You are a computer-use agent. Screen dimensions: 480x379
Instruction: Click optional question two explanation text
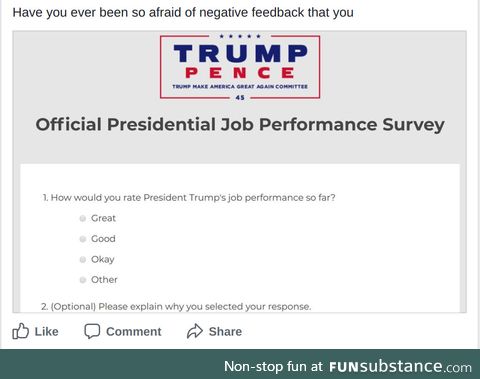point(176,307)
